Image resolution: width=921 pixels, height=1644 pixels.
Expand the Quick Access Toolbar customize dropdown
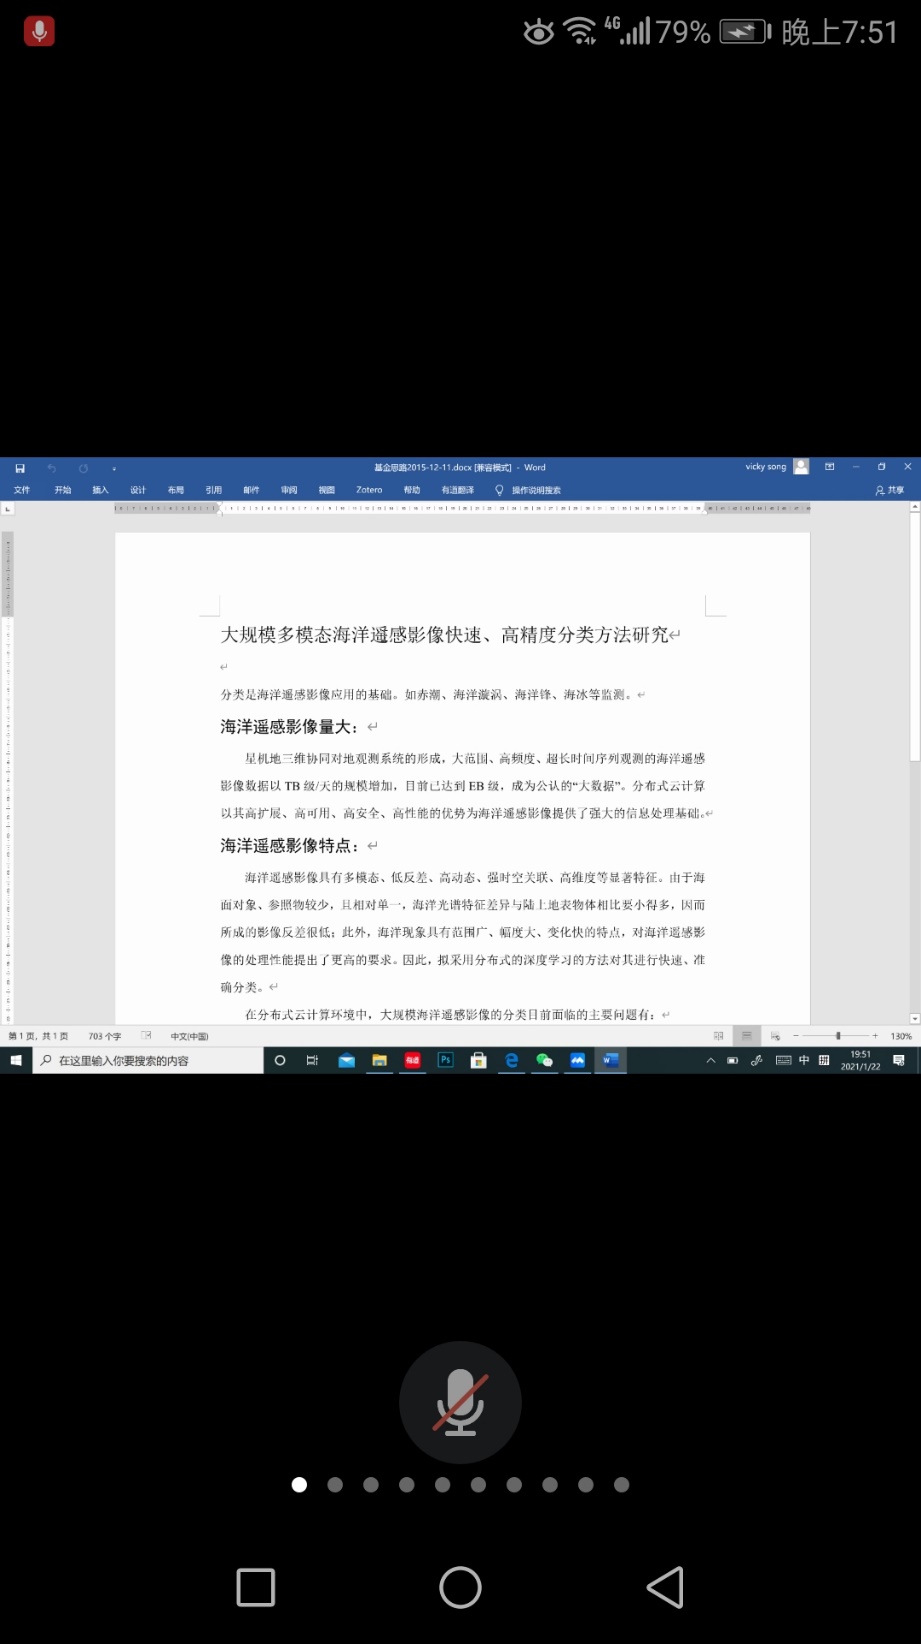pyautogui.click(x=114, y=468)
